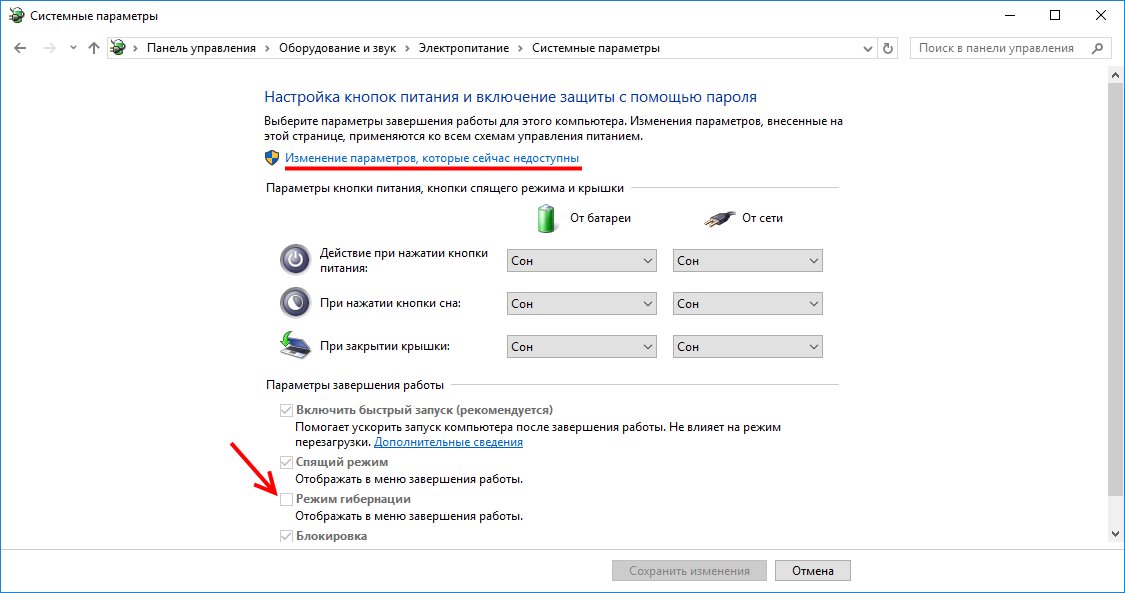Image resolution: width=1125 pixels, height=593 pixels.
Task: Click the forward navigation arrow
Action: (50, 48)
